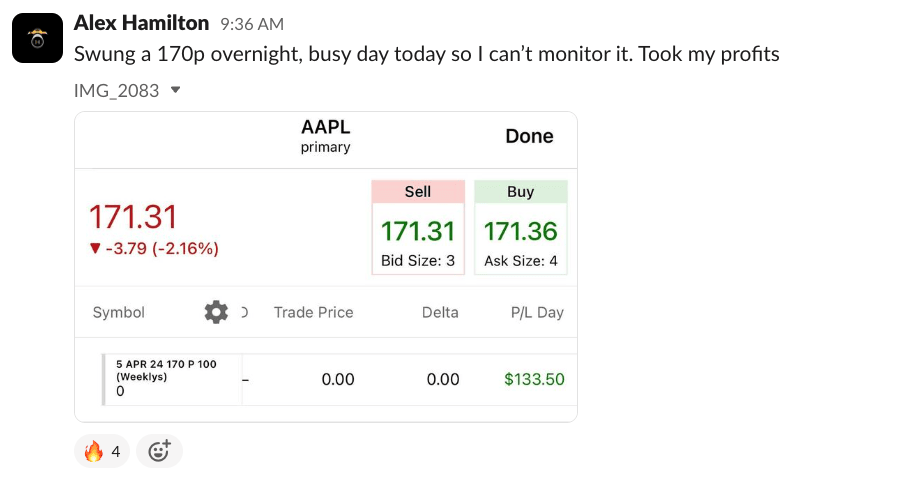The image size is (922, 478).
Task: Select the 171.36 ask price box
Action: coord(520,240)
